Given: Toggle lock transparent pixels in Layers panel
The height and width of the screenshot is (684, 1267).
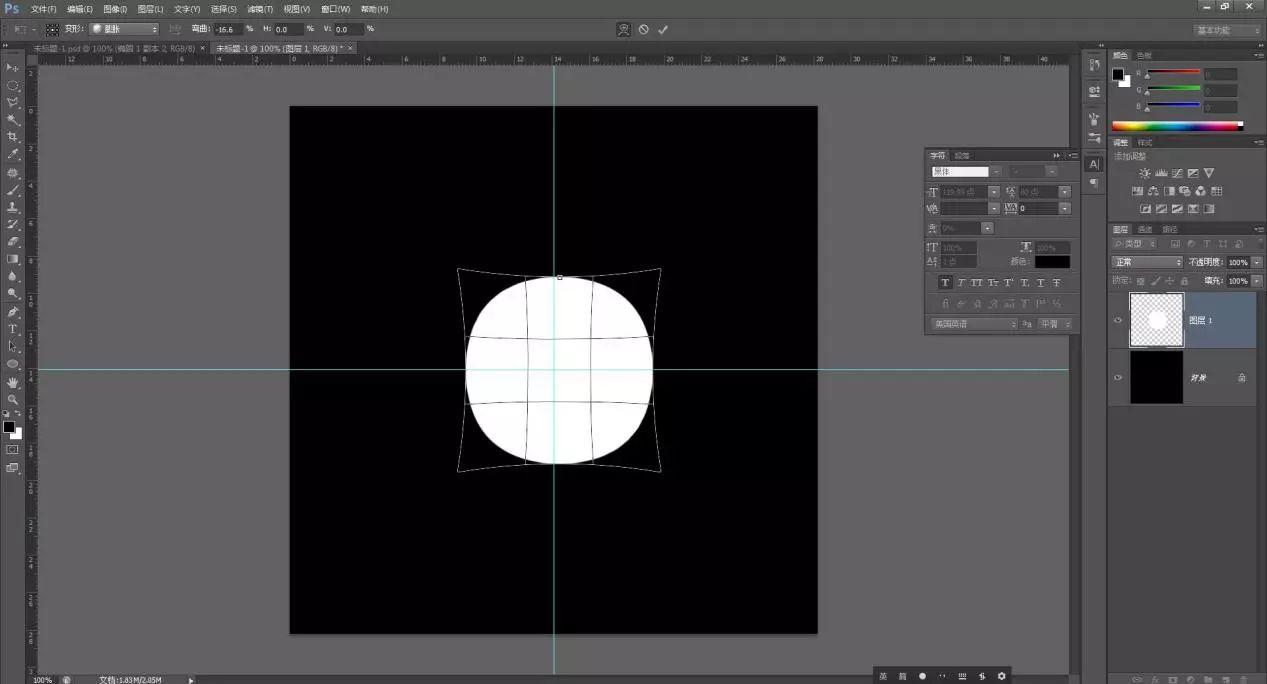Looking at the screenshot, I should point(1141,281).
